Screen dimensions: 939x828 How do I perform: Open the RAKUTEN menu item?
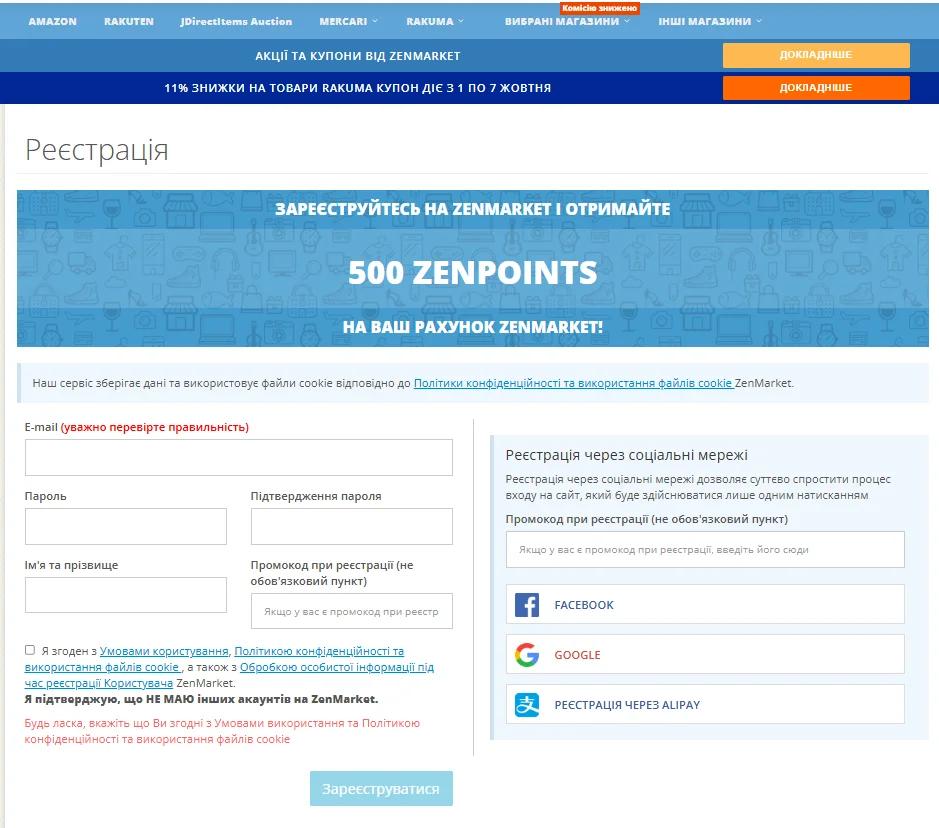129,21
